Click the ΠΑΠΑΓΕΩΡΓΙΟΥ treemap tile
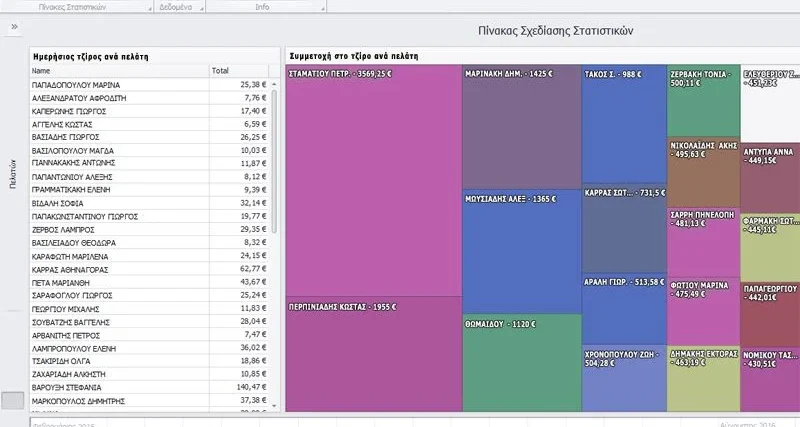 pyautogui.click(x=770, y=314)
